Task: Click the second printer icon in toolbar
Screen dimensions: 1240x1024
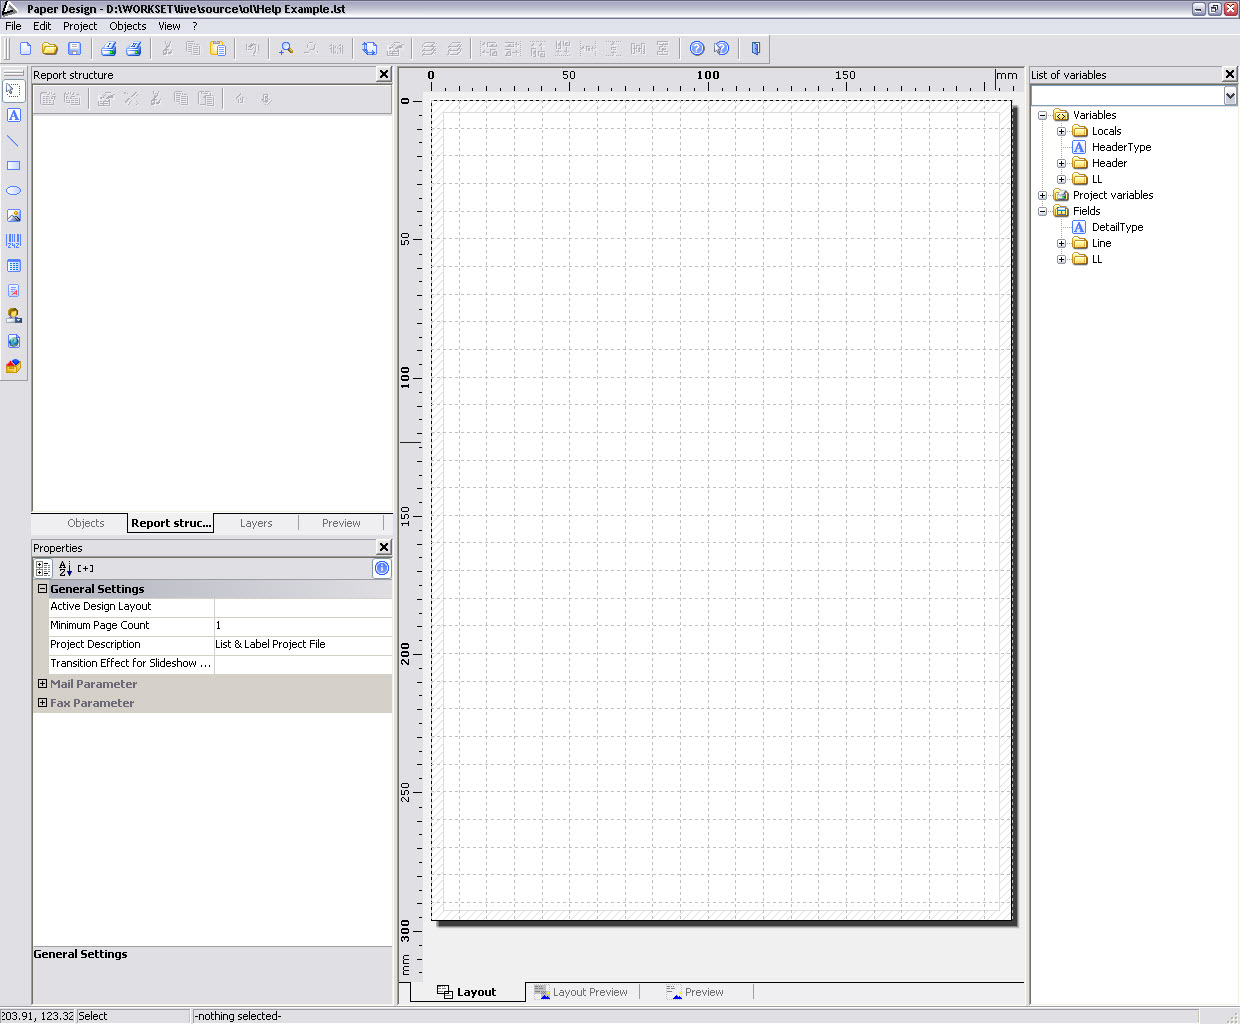Action: point(134,48)
